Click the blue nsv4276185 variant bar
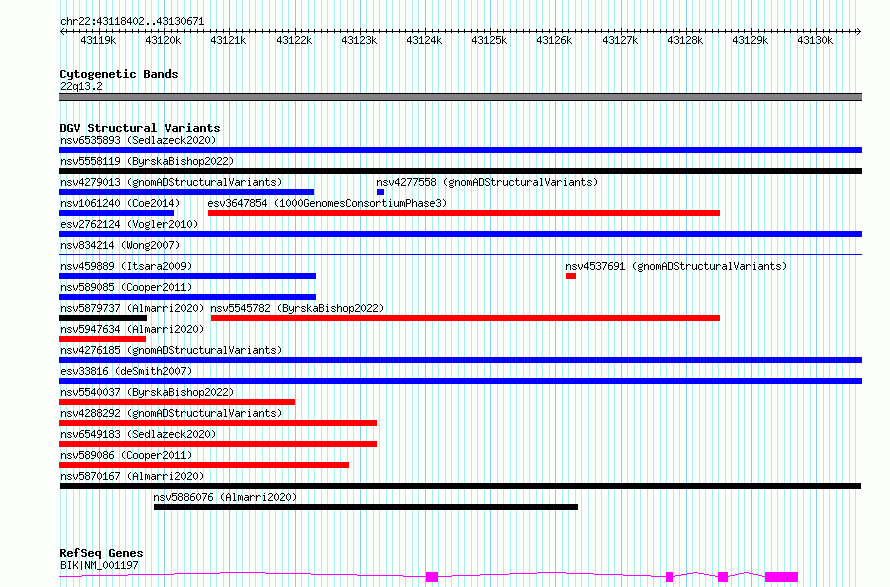 [x=460, y=360]
